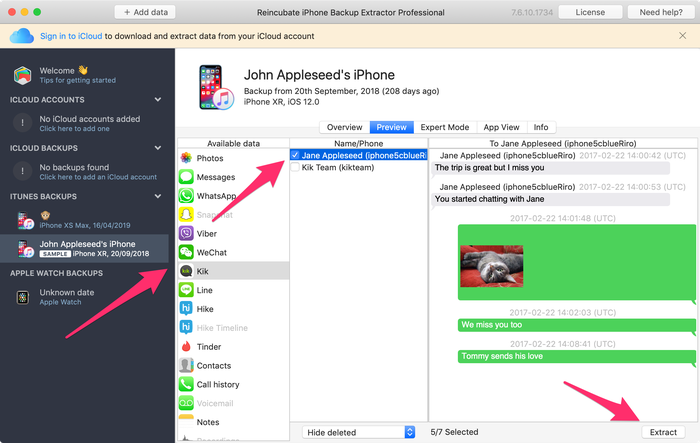Select the Hike icon
This screenshot has width=700, height=443.
(x=186, y=309)
